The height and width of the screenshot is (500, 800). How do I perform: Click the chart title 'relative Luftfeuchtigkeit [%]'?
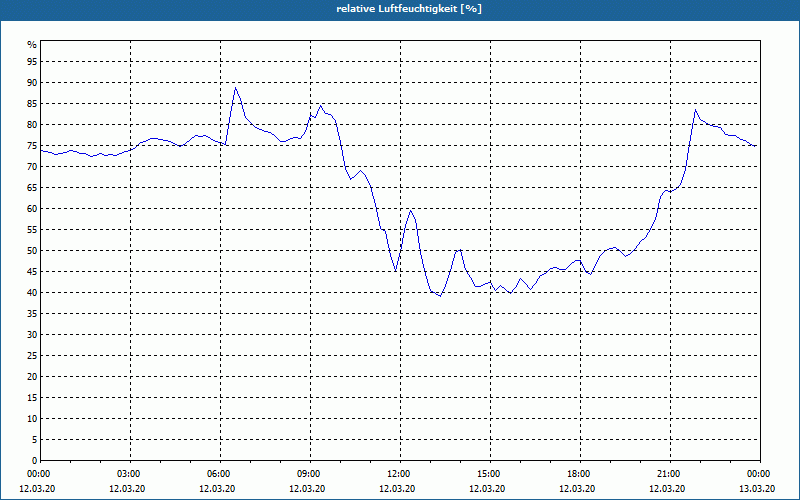pos(409,9)
